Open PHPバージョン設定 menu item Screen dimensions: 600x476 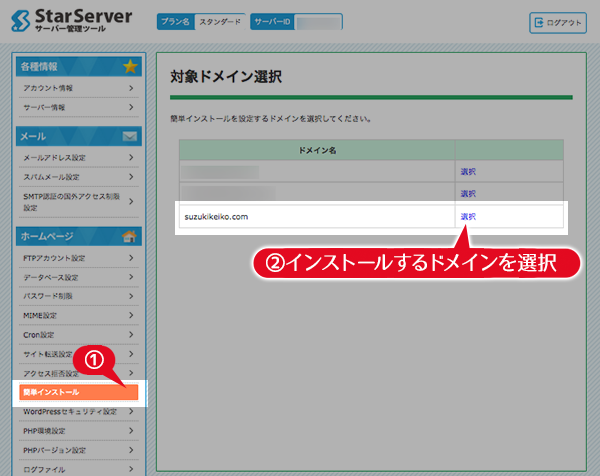(x=78, y=450)
